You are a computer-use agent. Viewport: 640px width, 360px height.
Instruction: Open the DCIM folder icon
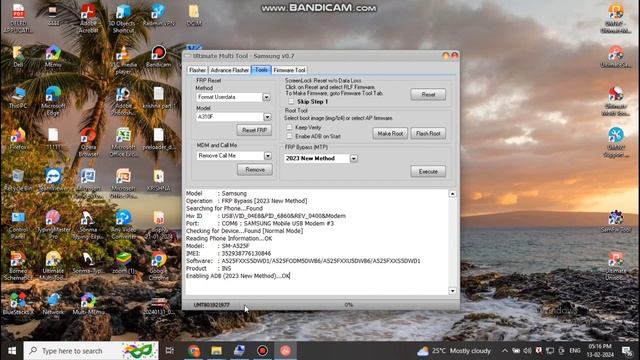tap(194, 16)
